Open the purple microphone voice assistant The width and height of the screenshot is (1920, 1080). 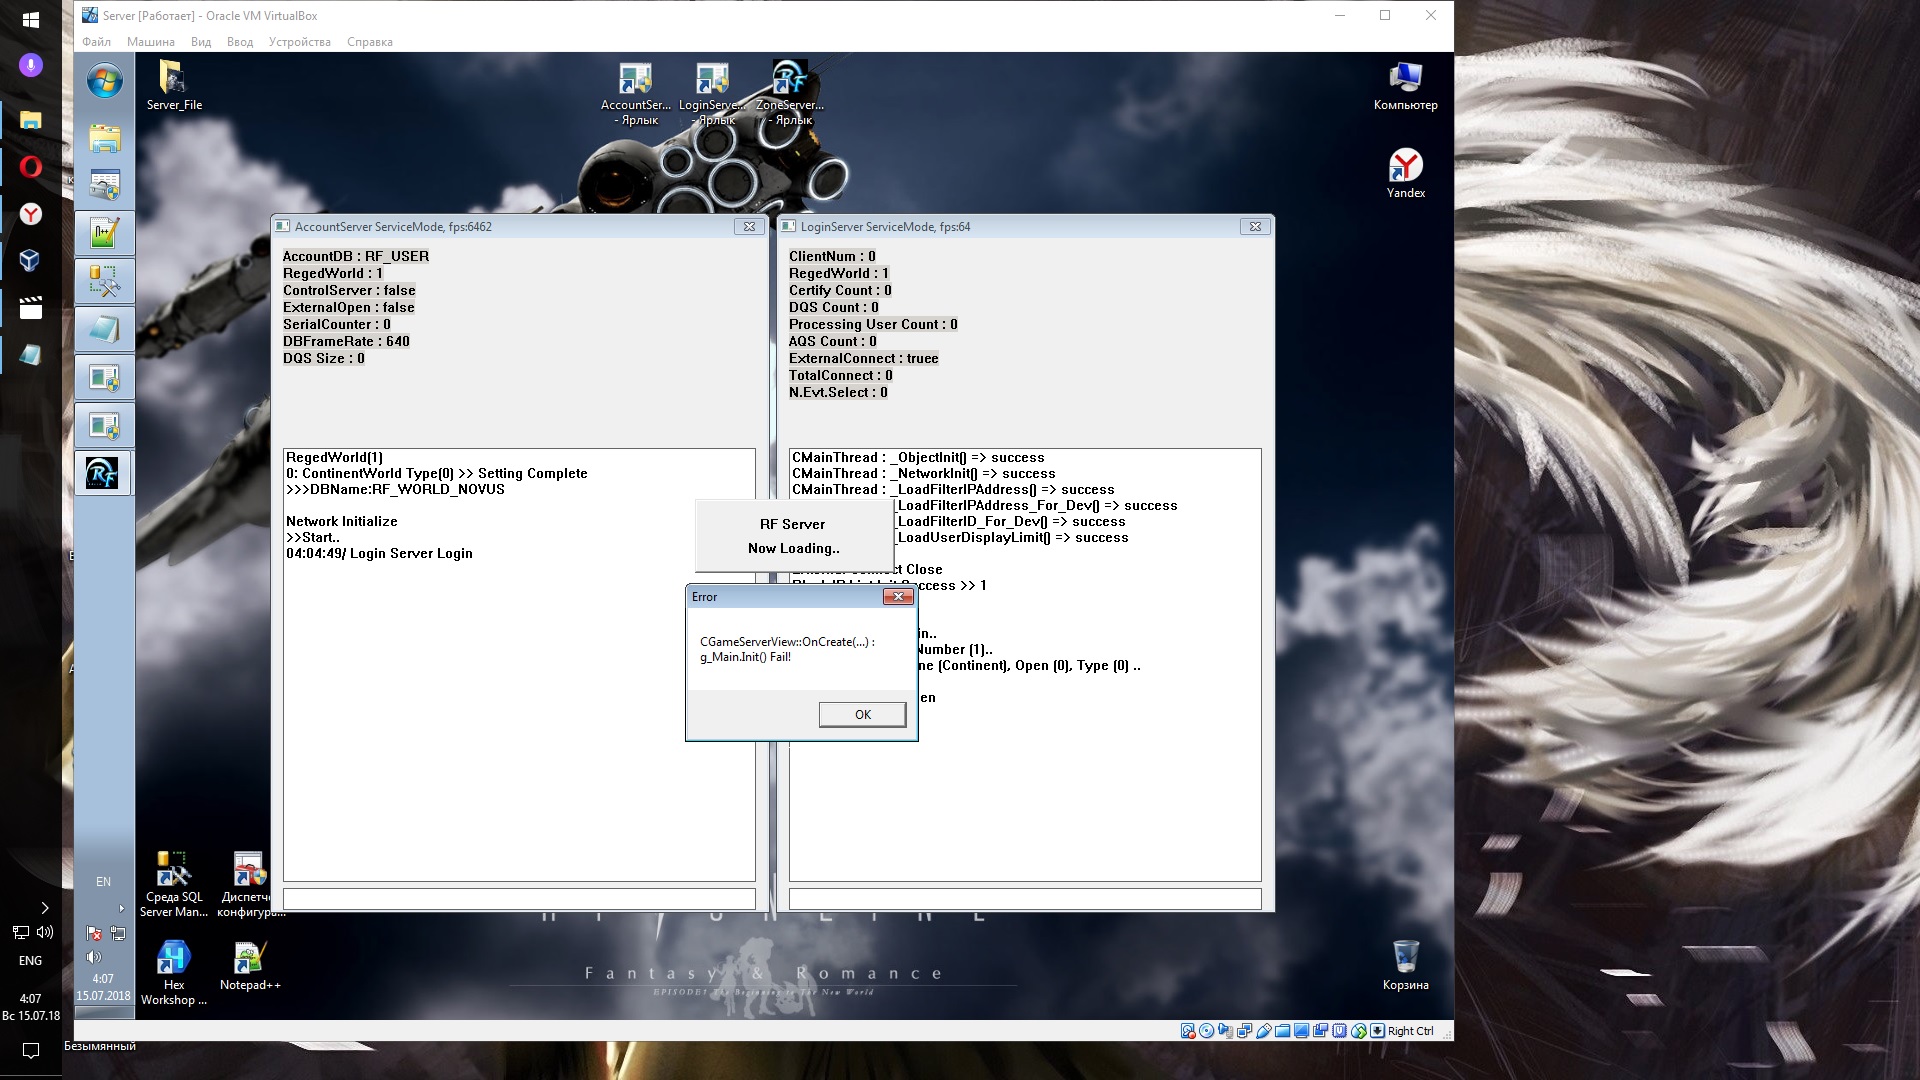click(x=30, y=66)
